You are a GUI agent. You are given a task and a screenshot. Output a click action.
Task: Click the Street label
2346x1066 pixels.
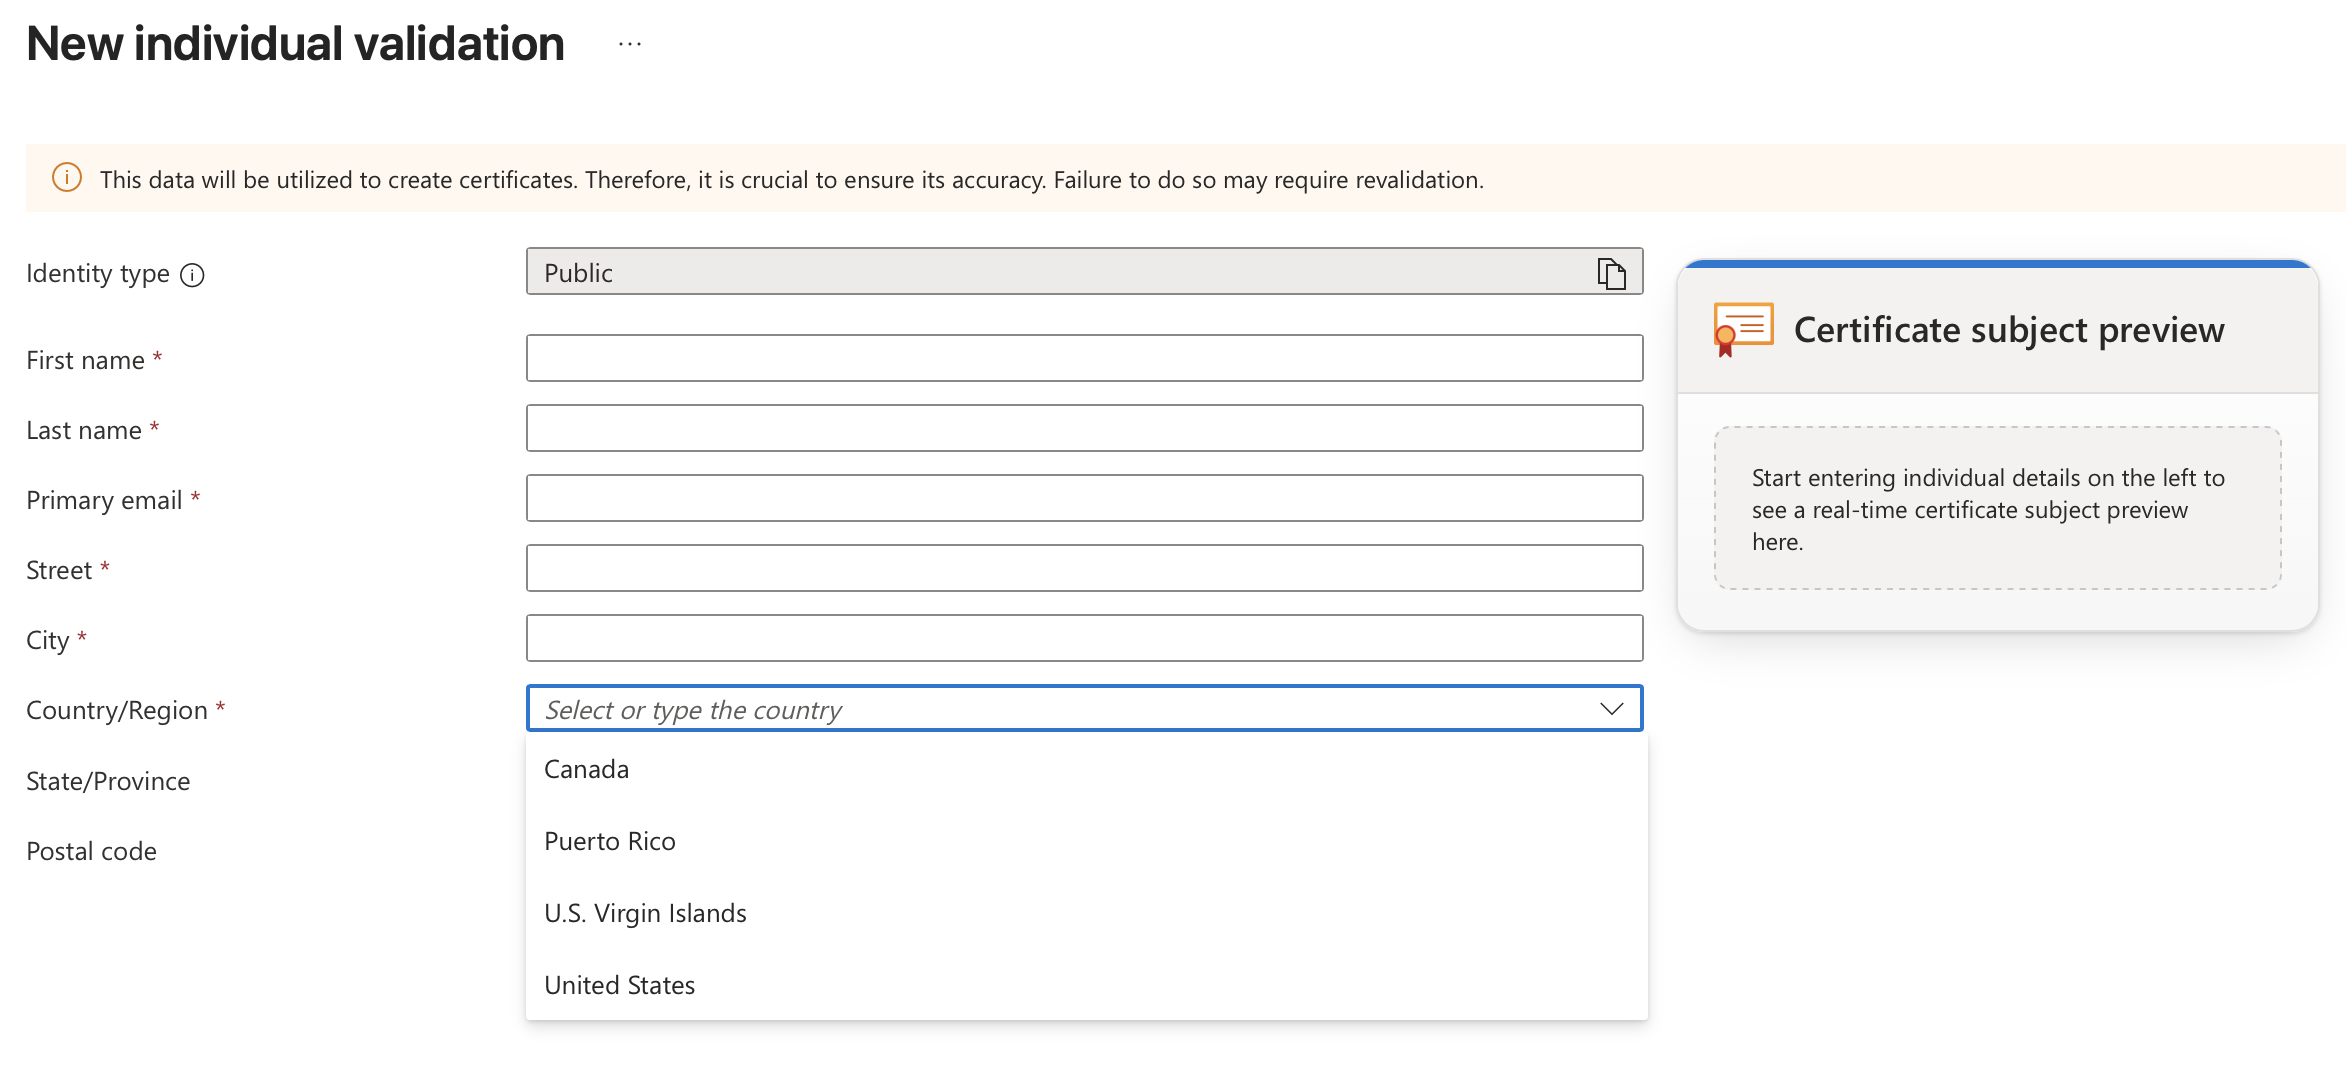tap(59, 570)
